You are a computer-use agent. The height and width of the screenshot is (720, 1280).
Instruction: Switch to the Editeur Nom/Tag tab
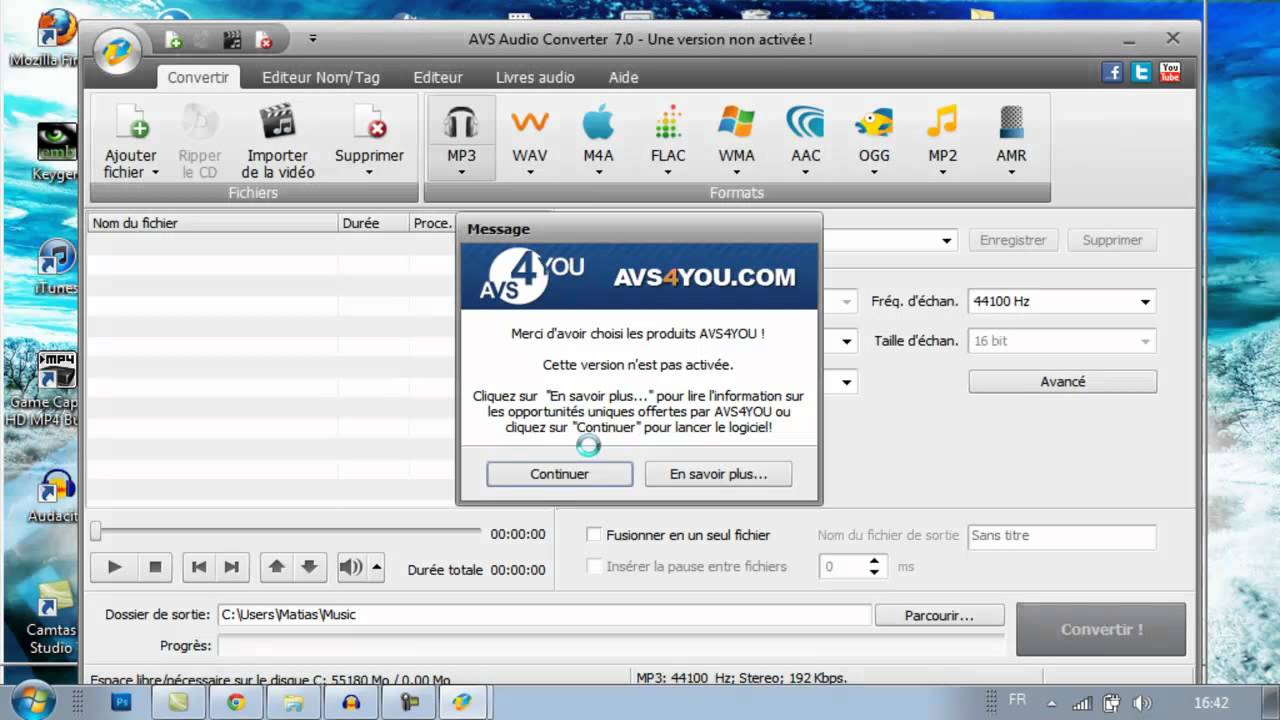tap(321, 77)
